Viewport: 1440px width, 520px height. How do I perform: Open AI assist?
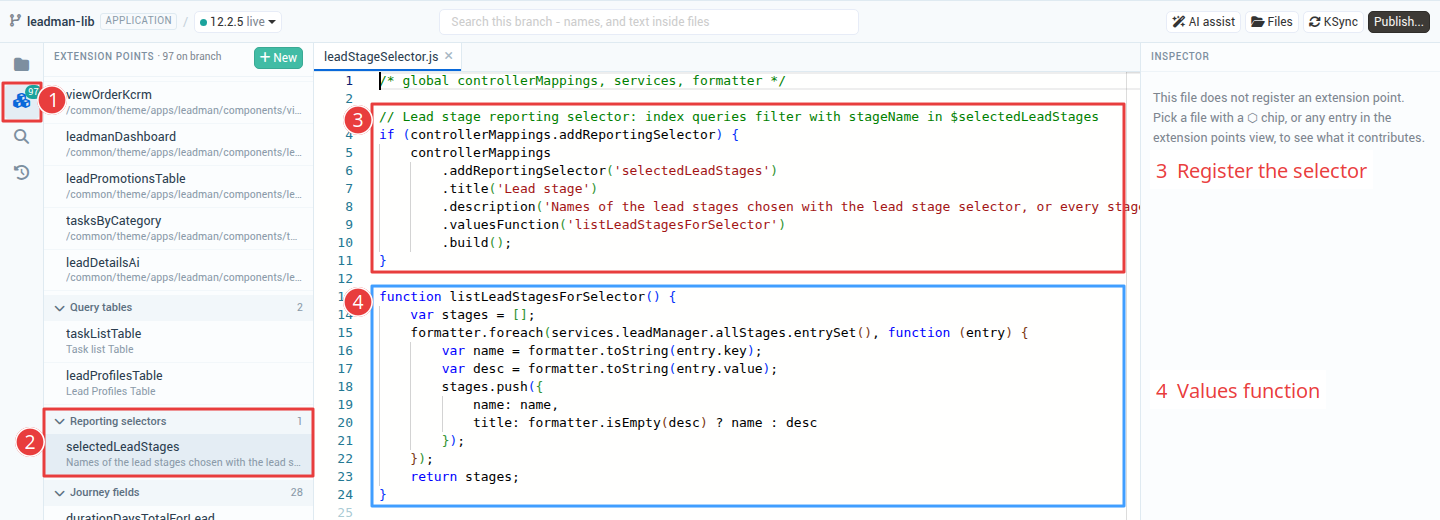[1203, 21]
